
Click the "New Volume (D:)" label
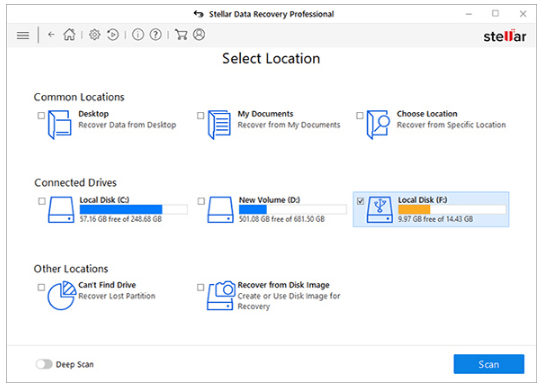pos(269,200)
